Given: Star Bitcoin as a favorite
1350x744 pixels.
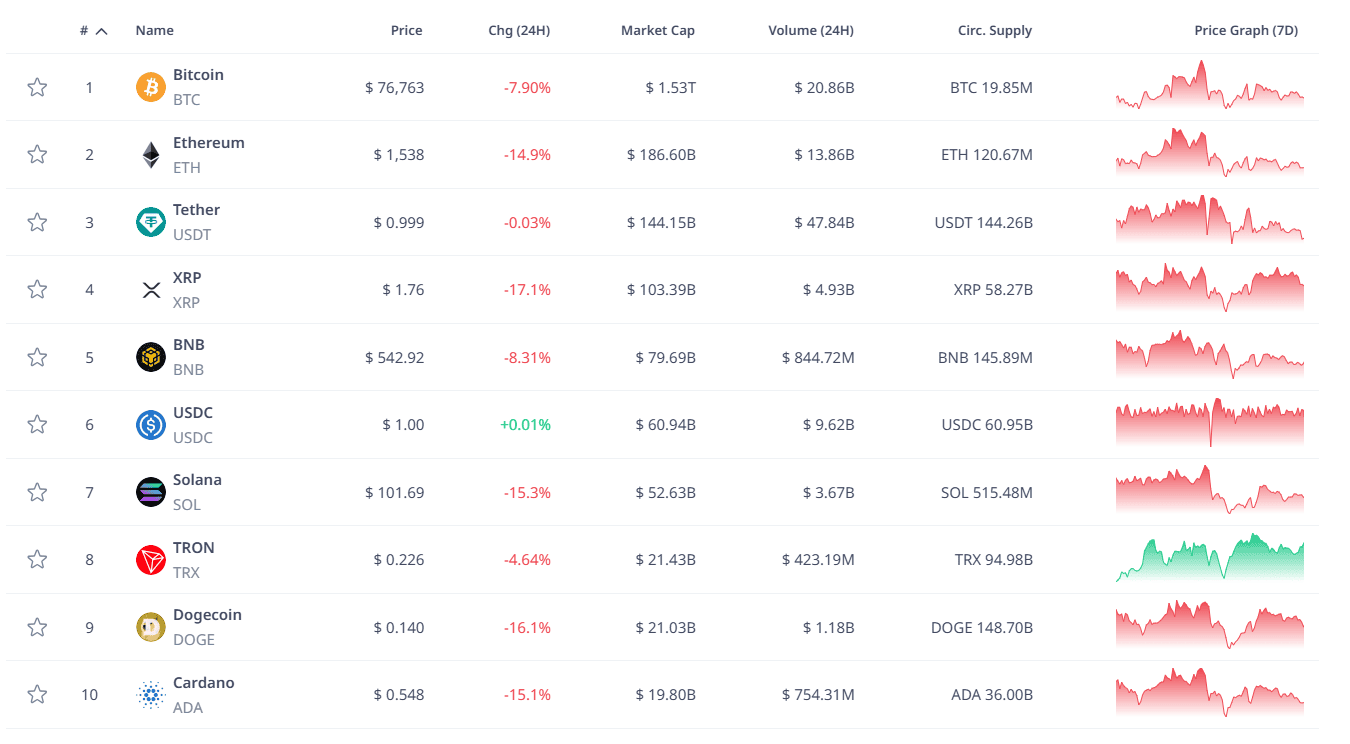Looking at the screenshot, I should point(37,87).
